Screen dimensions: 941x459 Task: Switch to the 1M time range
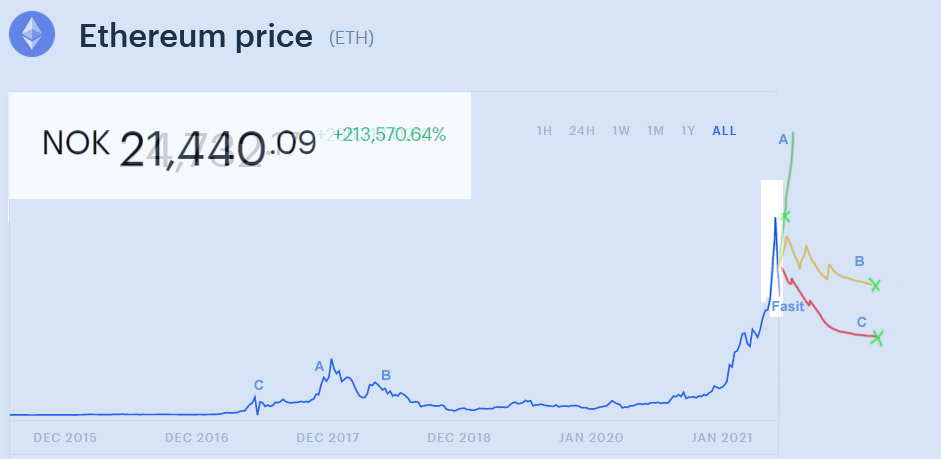click(x=655, y=131)
